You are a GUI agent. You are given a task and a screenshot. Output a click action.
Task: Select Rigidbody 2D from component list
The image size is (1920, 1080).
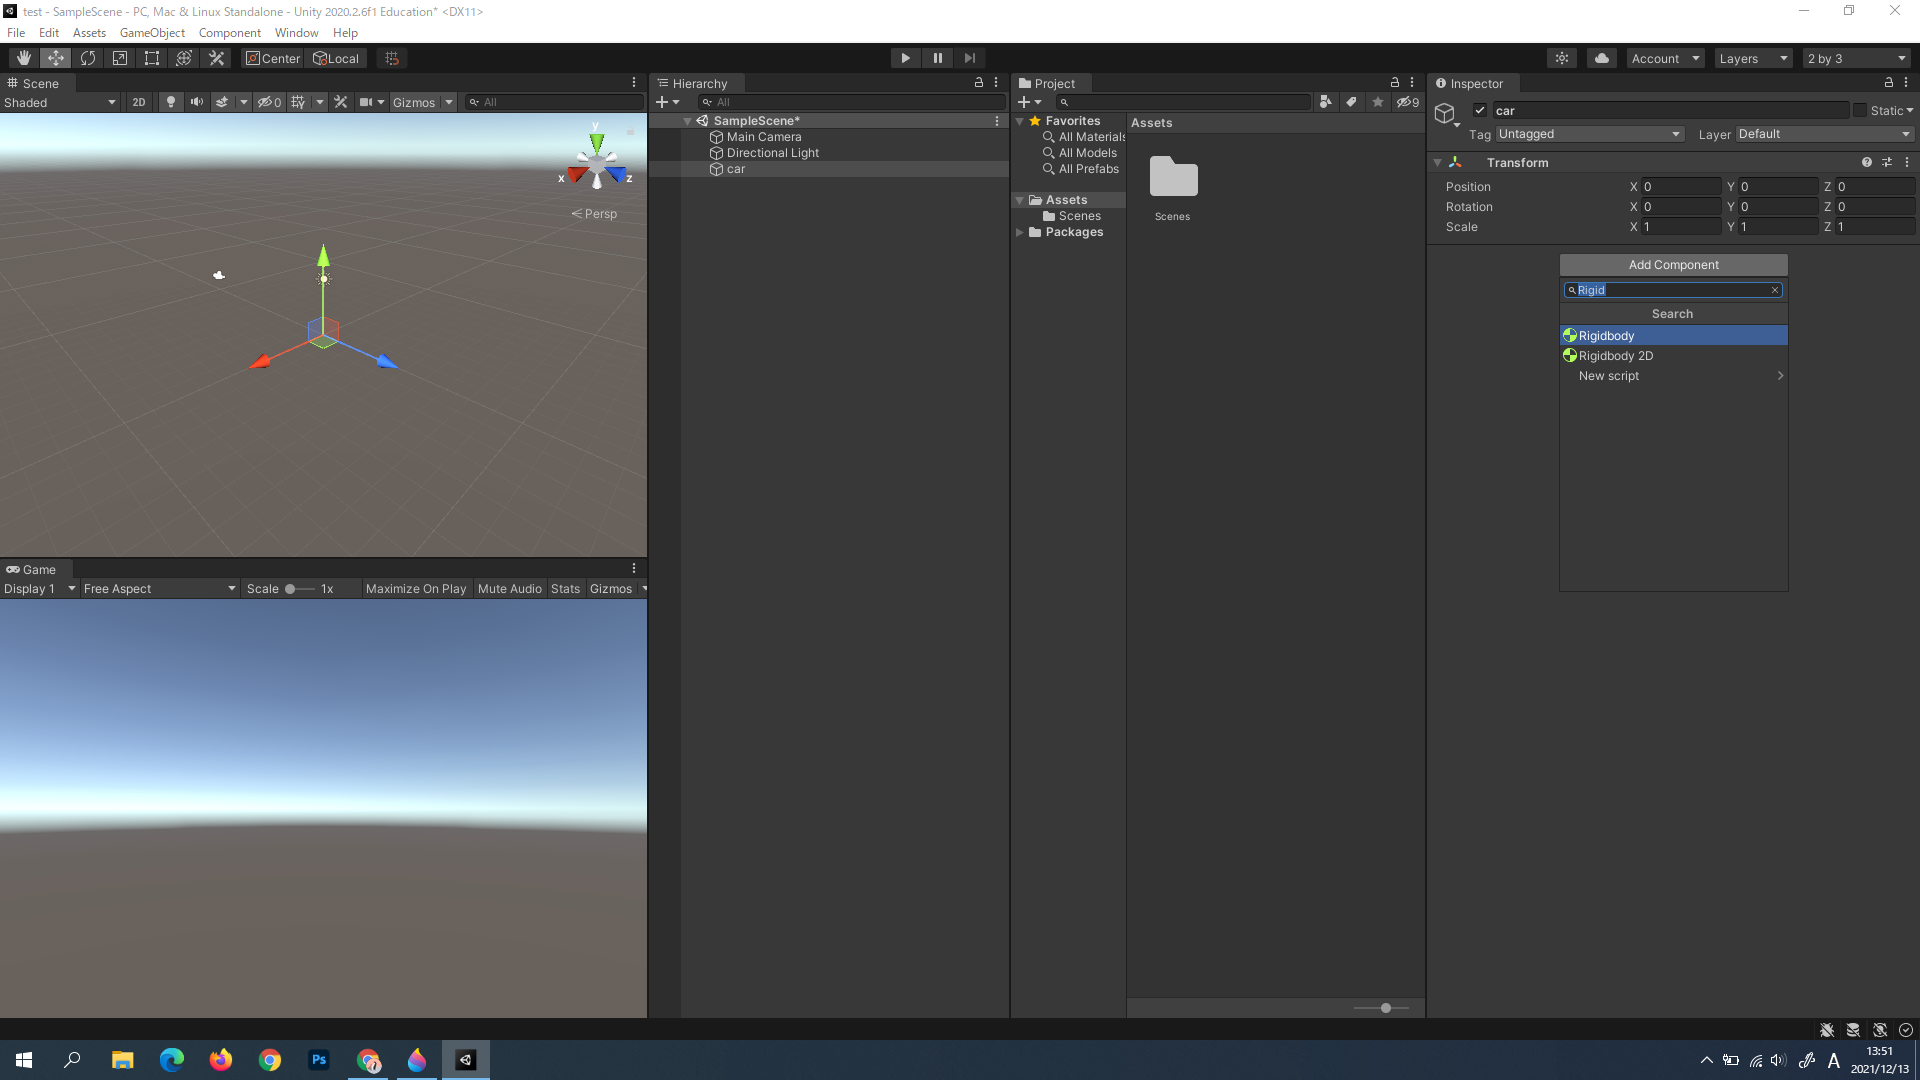pos(1615,356)
